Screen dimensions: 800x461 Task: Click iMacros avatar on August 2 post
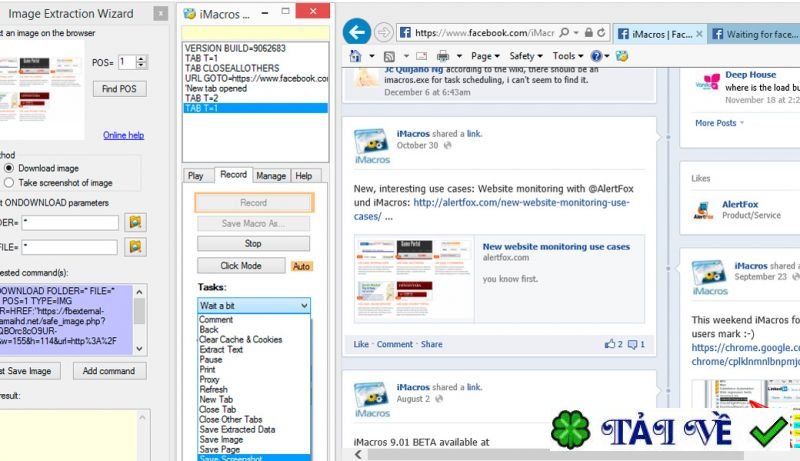(x=371, y=395)
